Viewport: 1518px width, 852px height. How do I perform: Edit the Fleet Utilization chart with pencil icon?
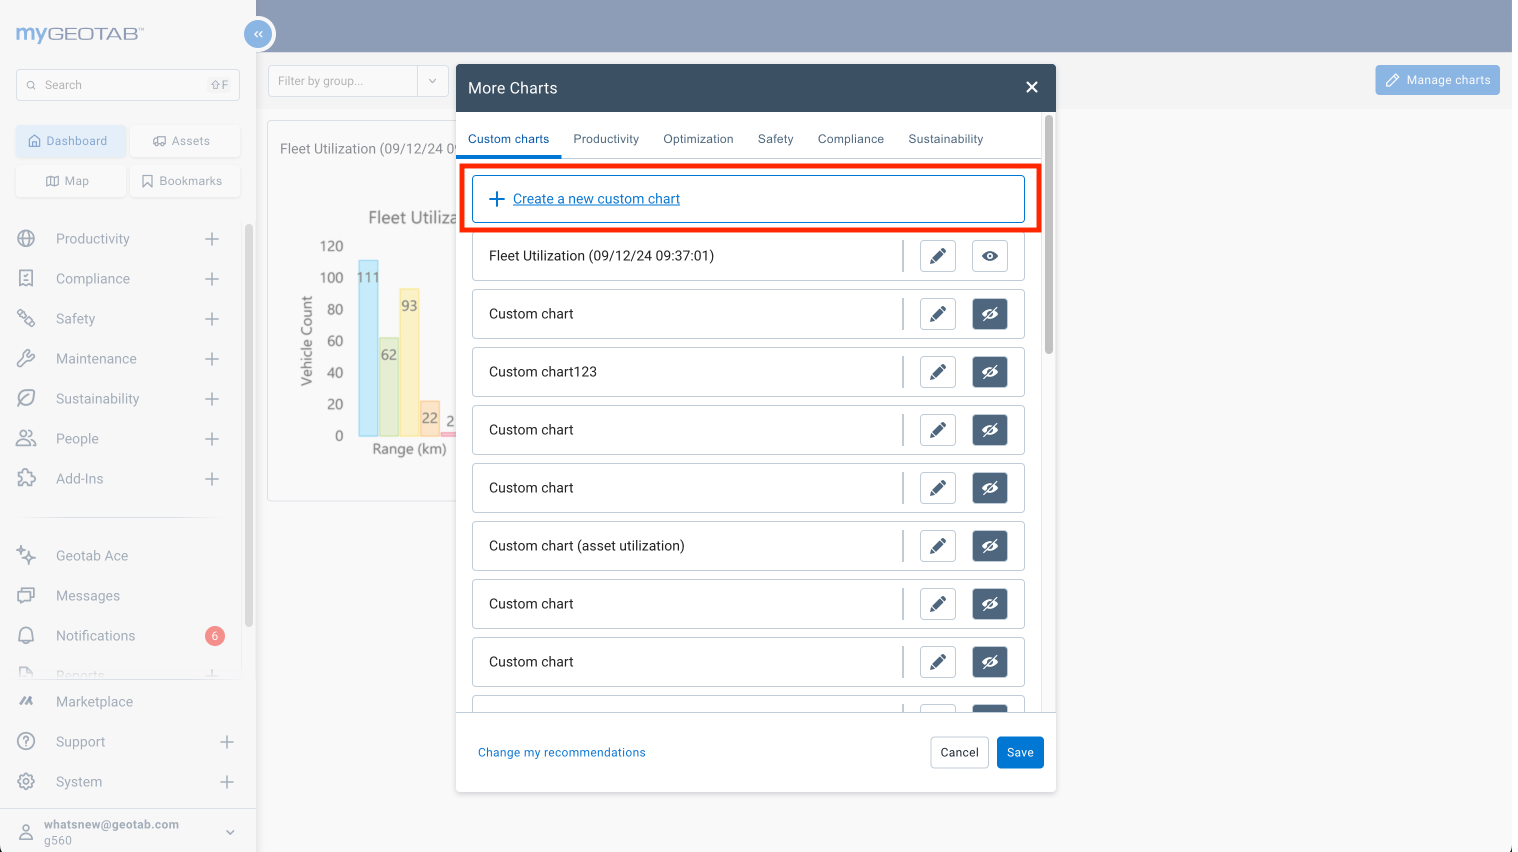937,255
